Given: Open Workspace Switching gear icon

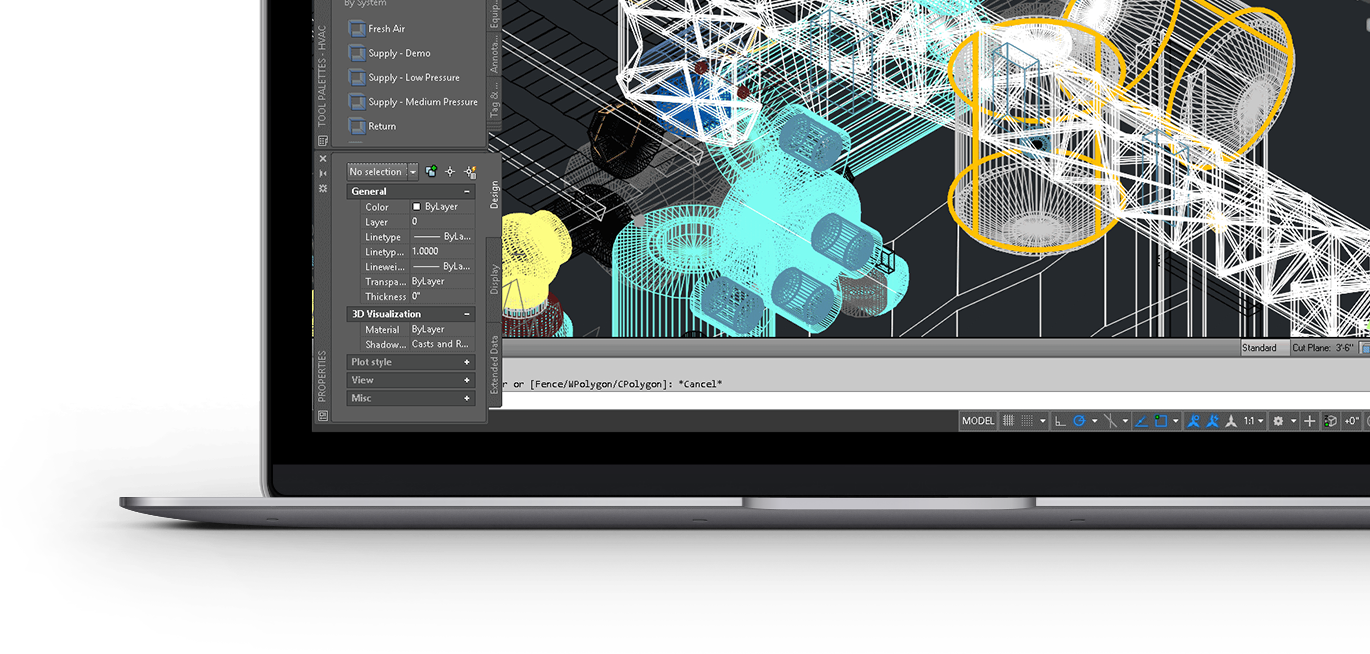Looking at the screenshot, I should (1278, 421).
